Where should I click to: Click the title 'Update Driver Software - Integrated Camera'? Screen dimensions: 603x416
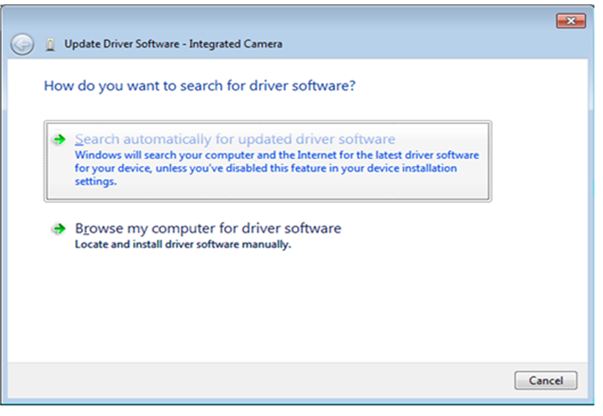[173, 44]
